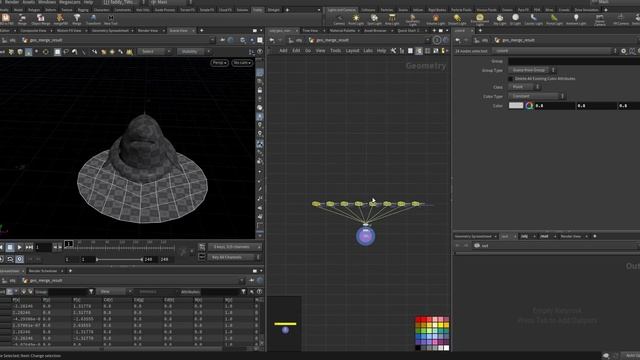The width and height of the screenshot is (640, 360).
Task: Open the Key All Channels dropdown
Action: click(234, 257)
